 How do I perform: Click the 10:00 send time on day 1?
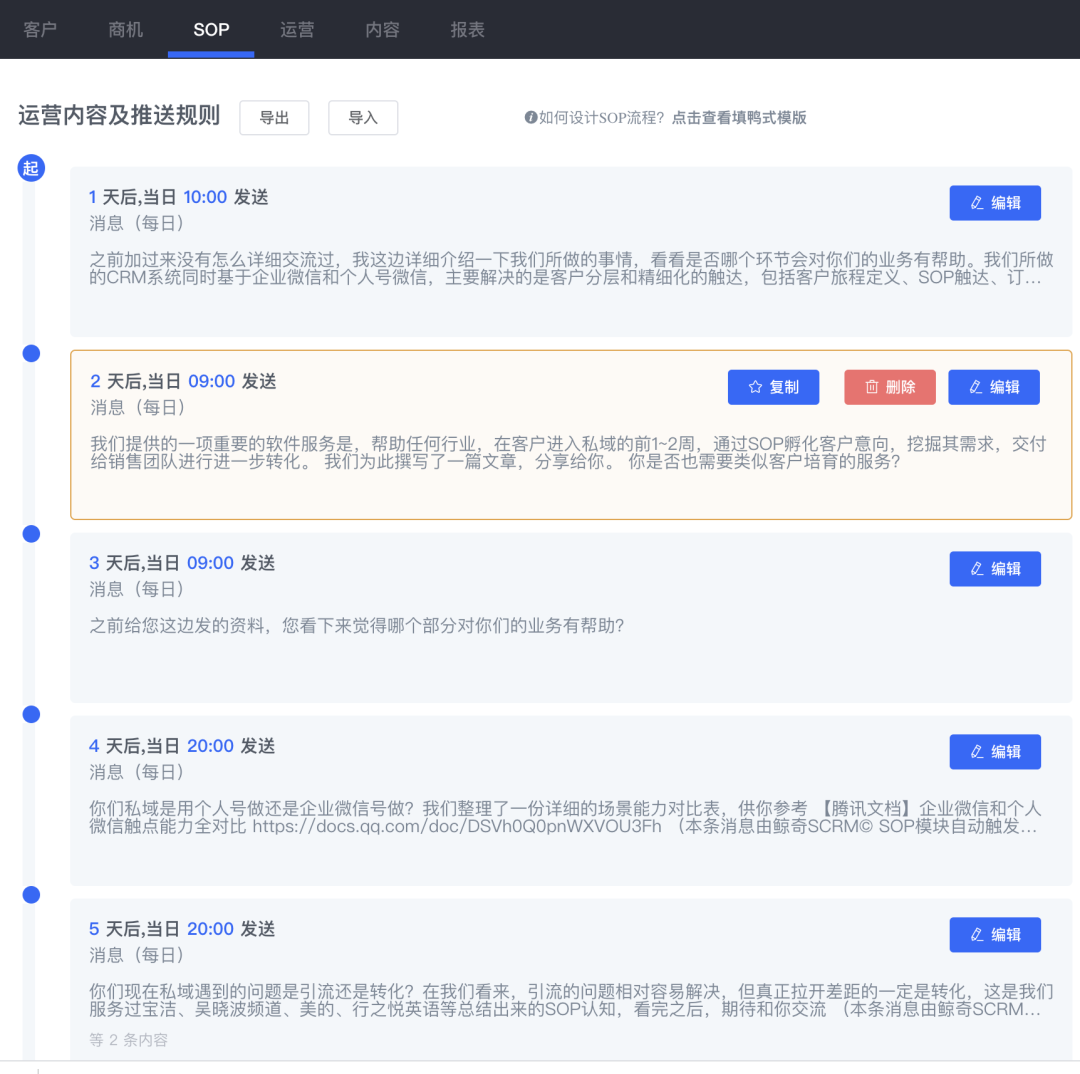tap(205, 197)
